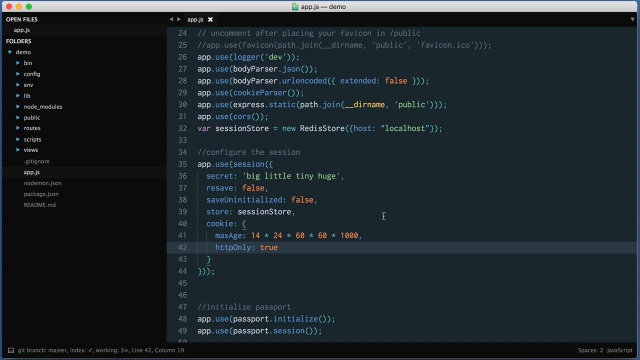Image resolution: width=640 pixels, height=360 pixels.
Task: Click 'app.use(passport.session());' line
Action: 260,331
